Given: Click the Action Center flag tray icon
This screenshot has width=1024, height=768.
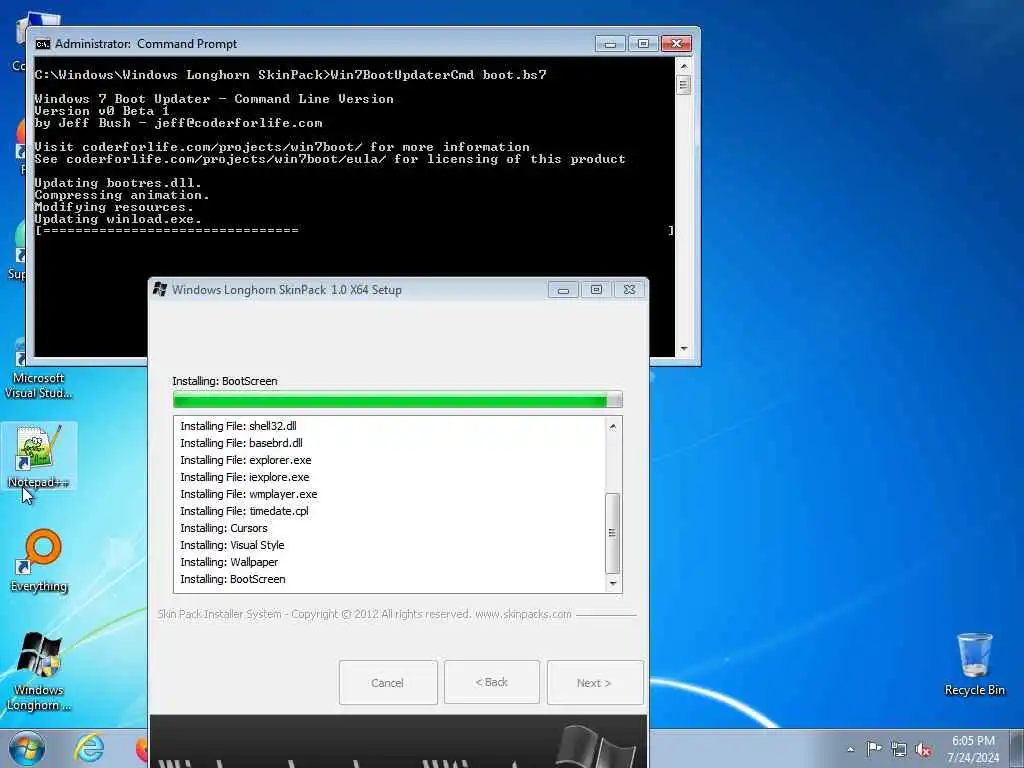Looking at the screenshot, I should 874,748.
